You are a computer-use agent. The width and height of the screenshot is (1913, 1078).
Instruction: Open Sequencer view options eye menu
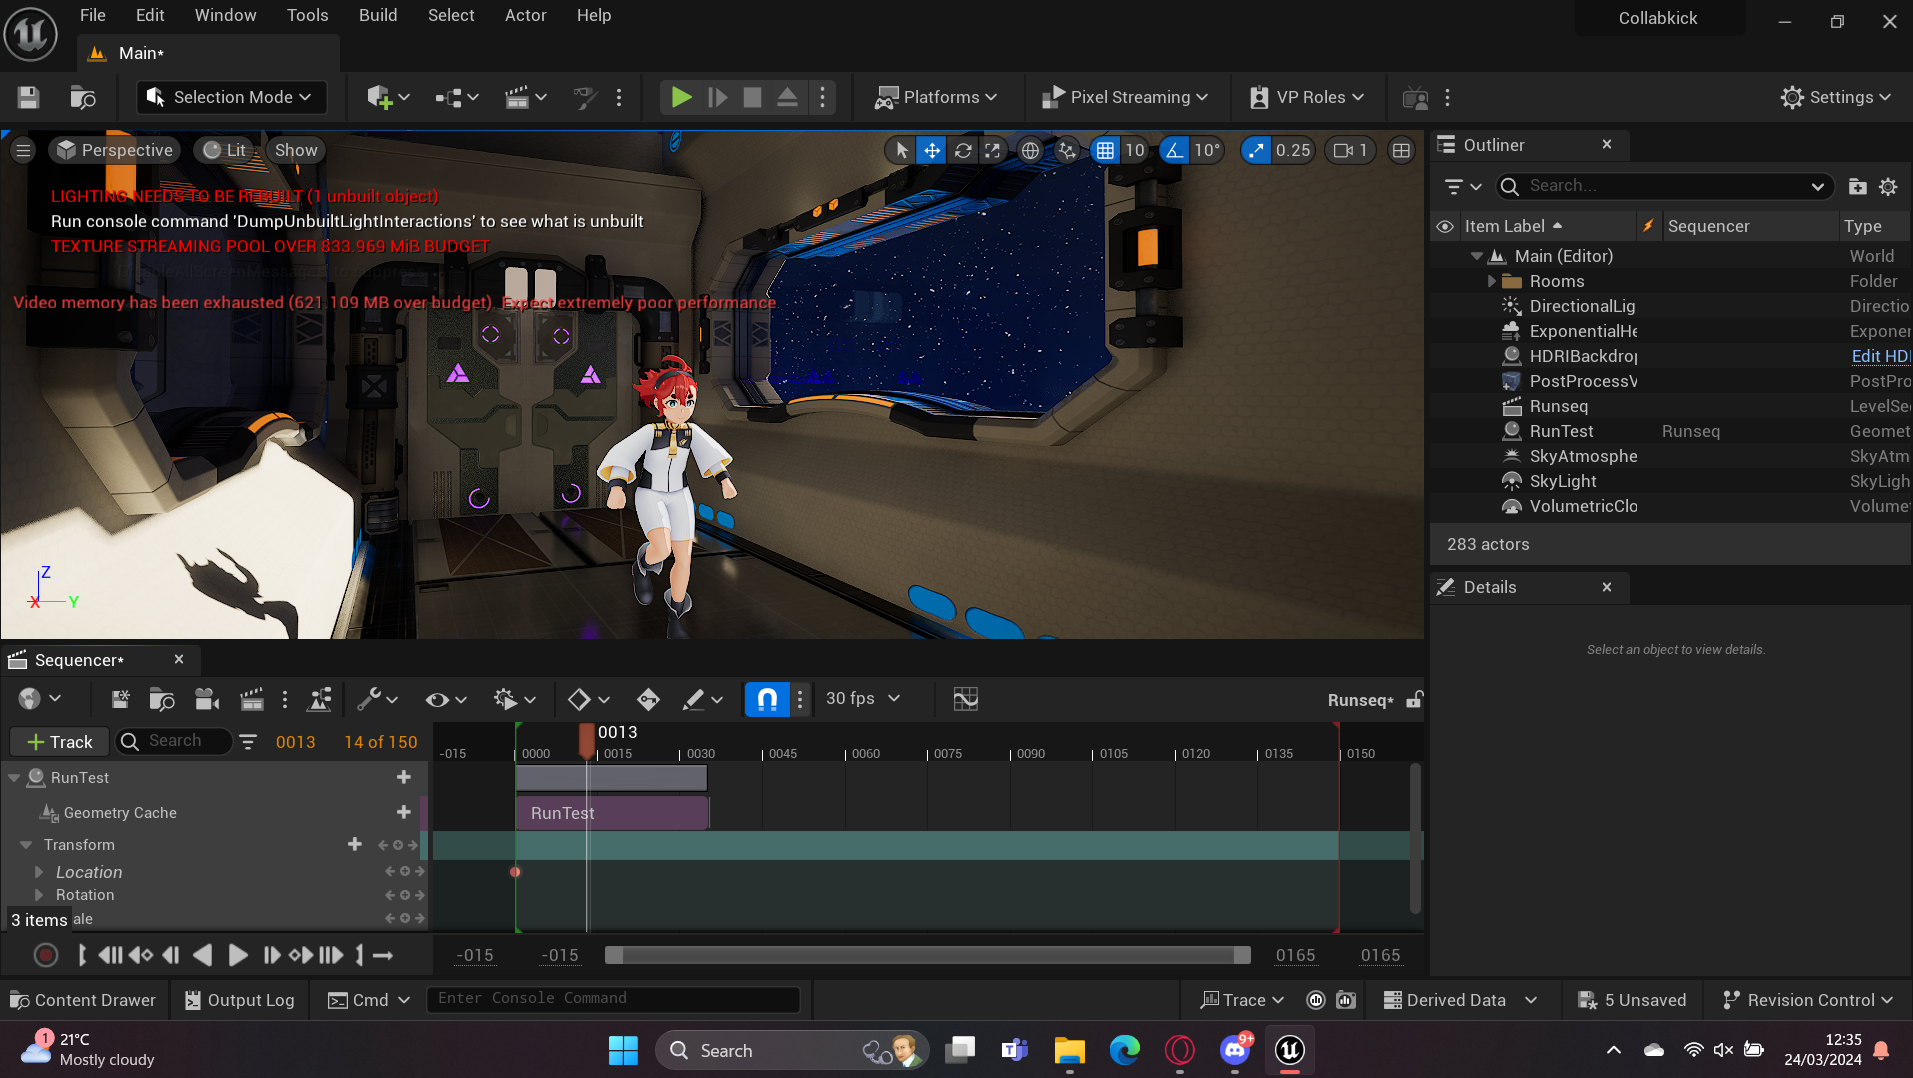(446, 699)
